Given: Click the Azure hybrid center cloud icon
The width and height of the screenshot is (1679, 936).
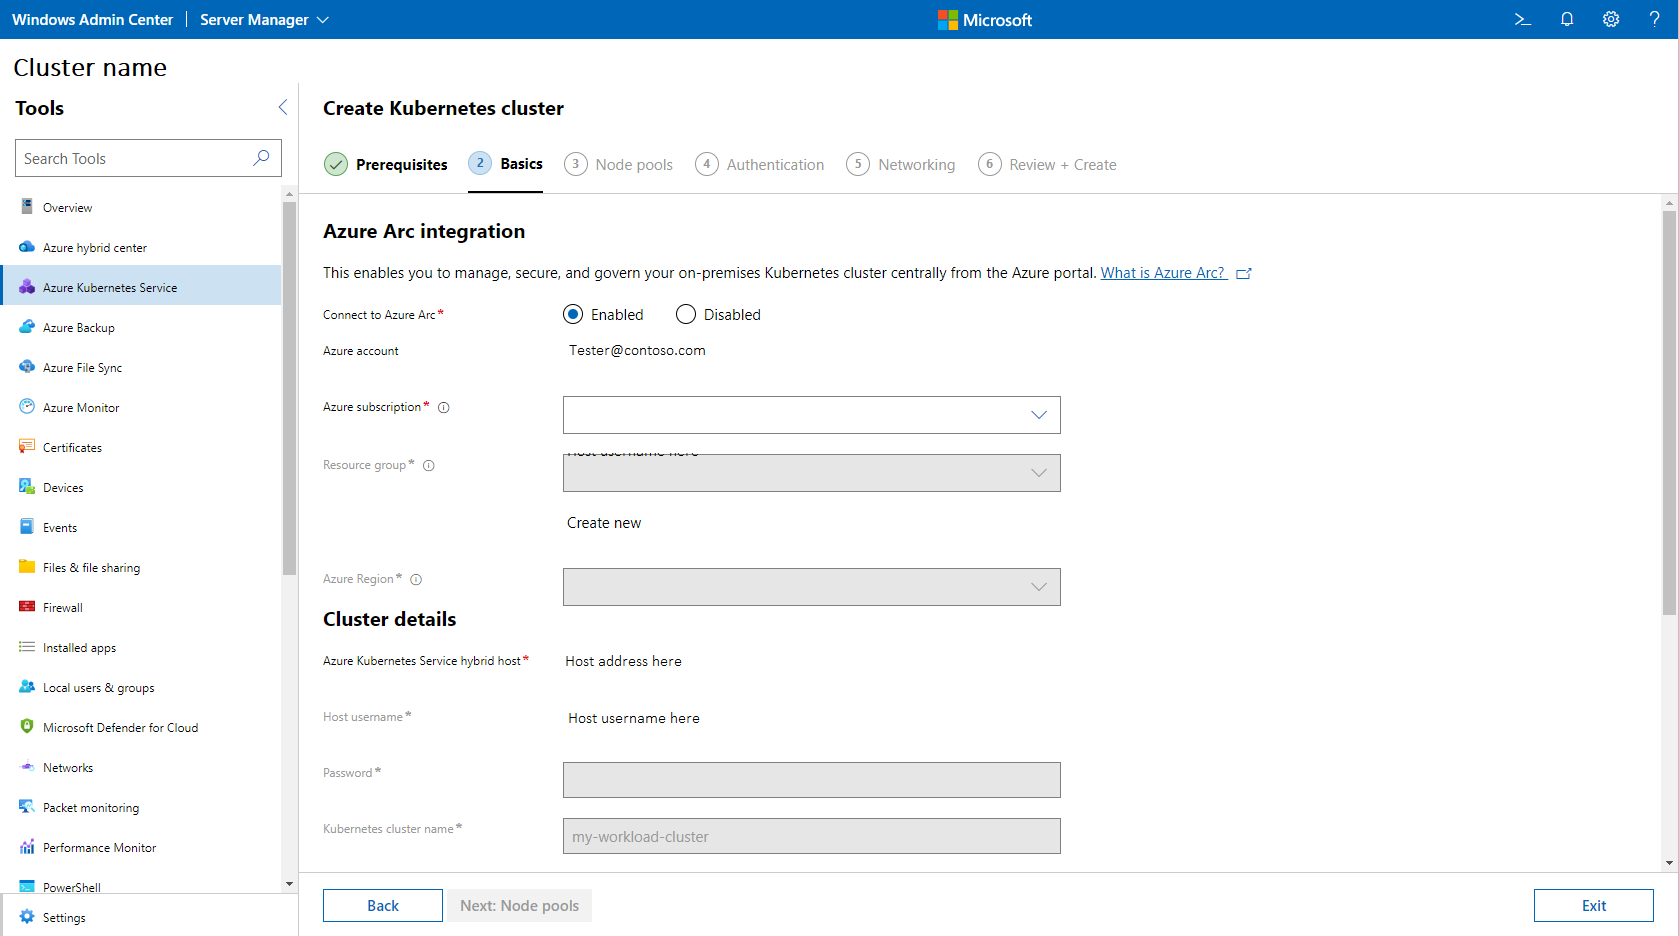Looking at the screenshot, I should pyautogui.click(x=27, y=247).
